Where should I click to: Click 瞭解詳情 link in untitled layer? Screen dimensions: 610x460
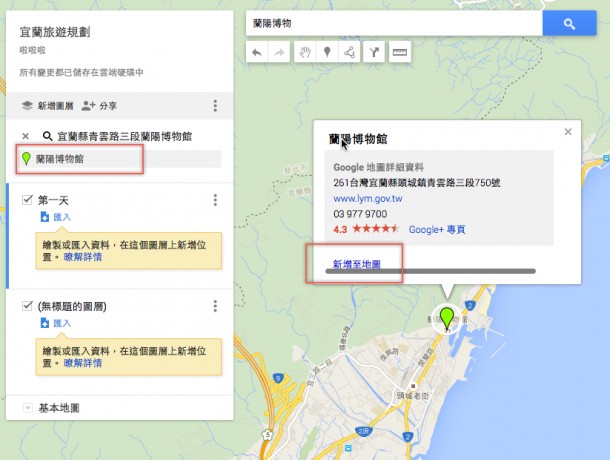pos(83,363)
